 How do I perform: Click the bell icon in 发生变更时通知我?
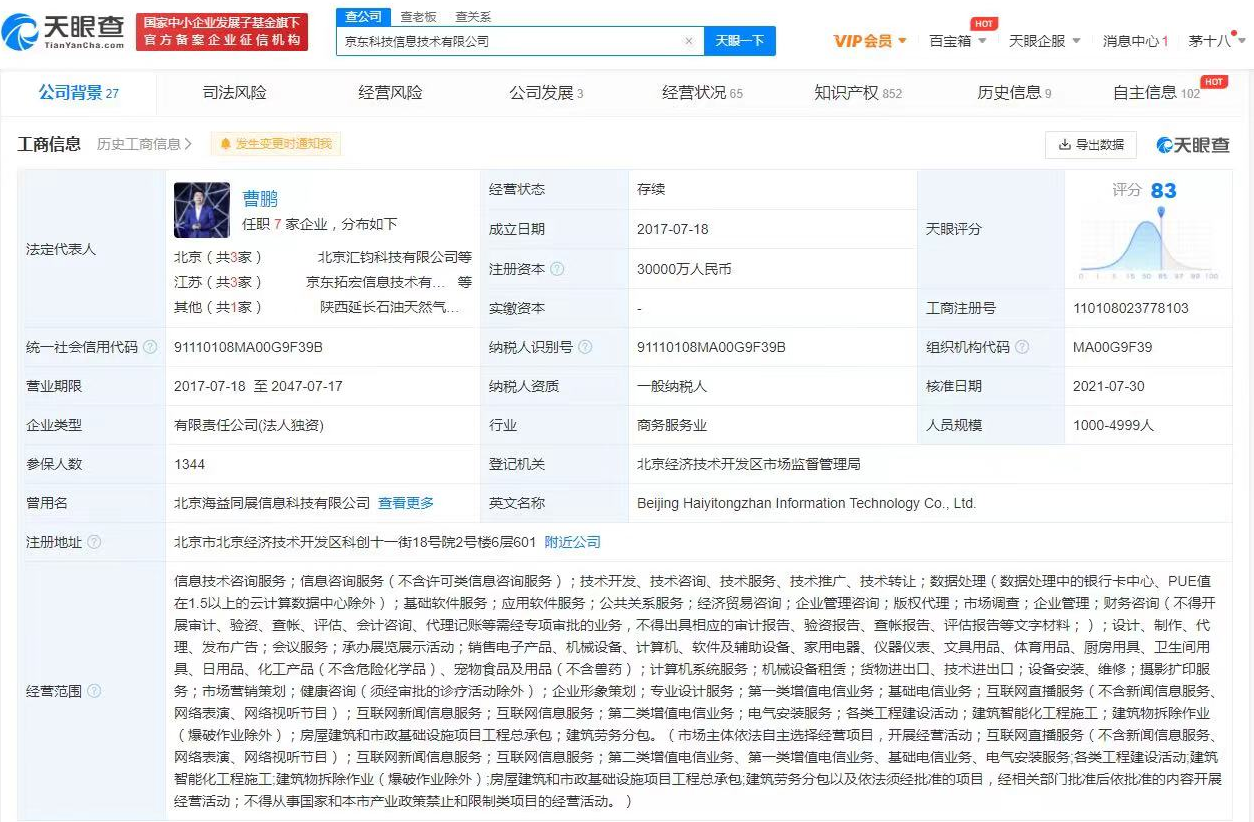(226, 144)
